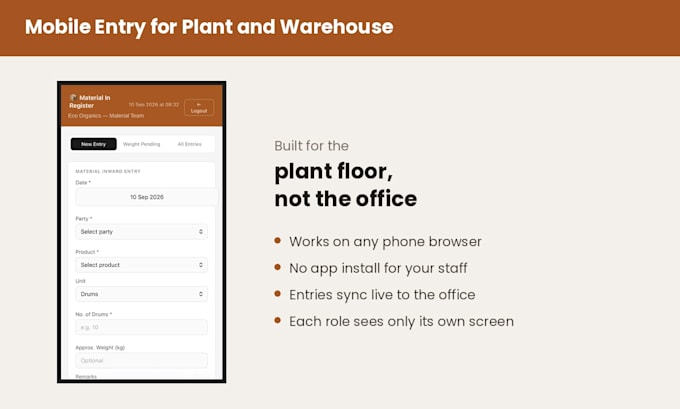Click 'Mobile Entry for Plant and Warehouse' title
Screen dimensions: 680x409
pyautogui.click(x=209, y=27)
